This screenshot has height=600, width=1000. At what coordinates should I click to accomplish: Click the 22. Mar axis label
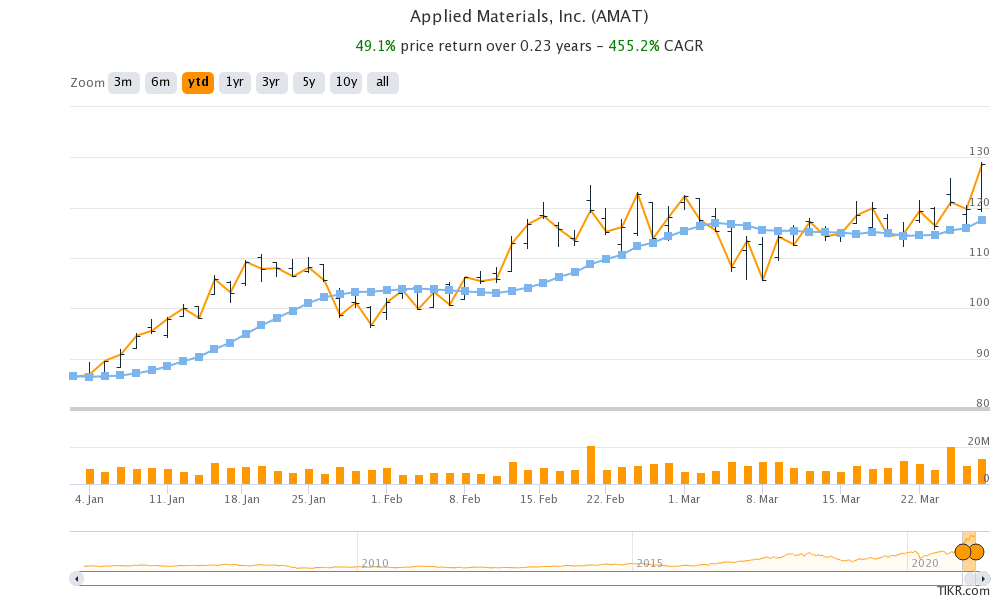click(920, 499)
